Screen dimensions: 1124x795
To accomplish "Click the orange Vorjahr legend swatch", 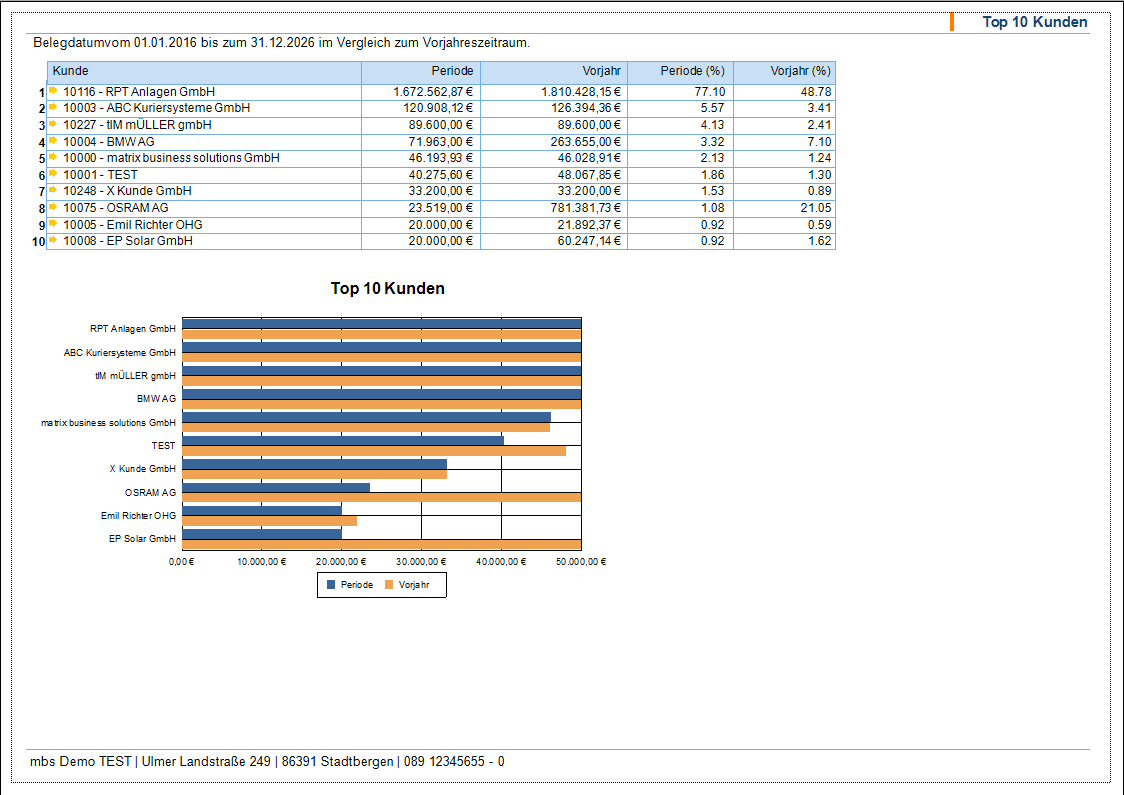I will click(x=389, y=584).
